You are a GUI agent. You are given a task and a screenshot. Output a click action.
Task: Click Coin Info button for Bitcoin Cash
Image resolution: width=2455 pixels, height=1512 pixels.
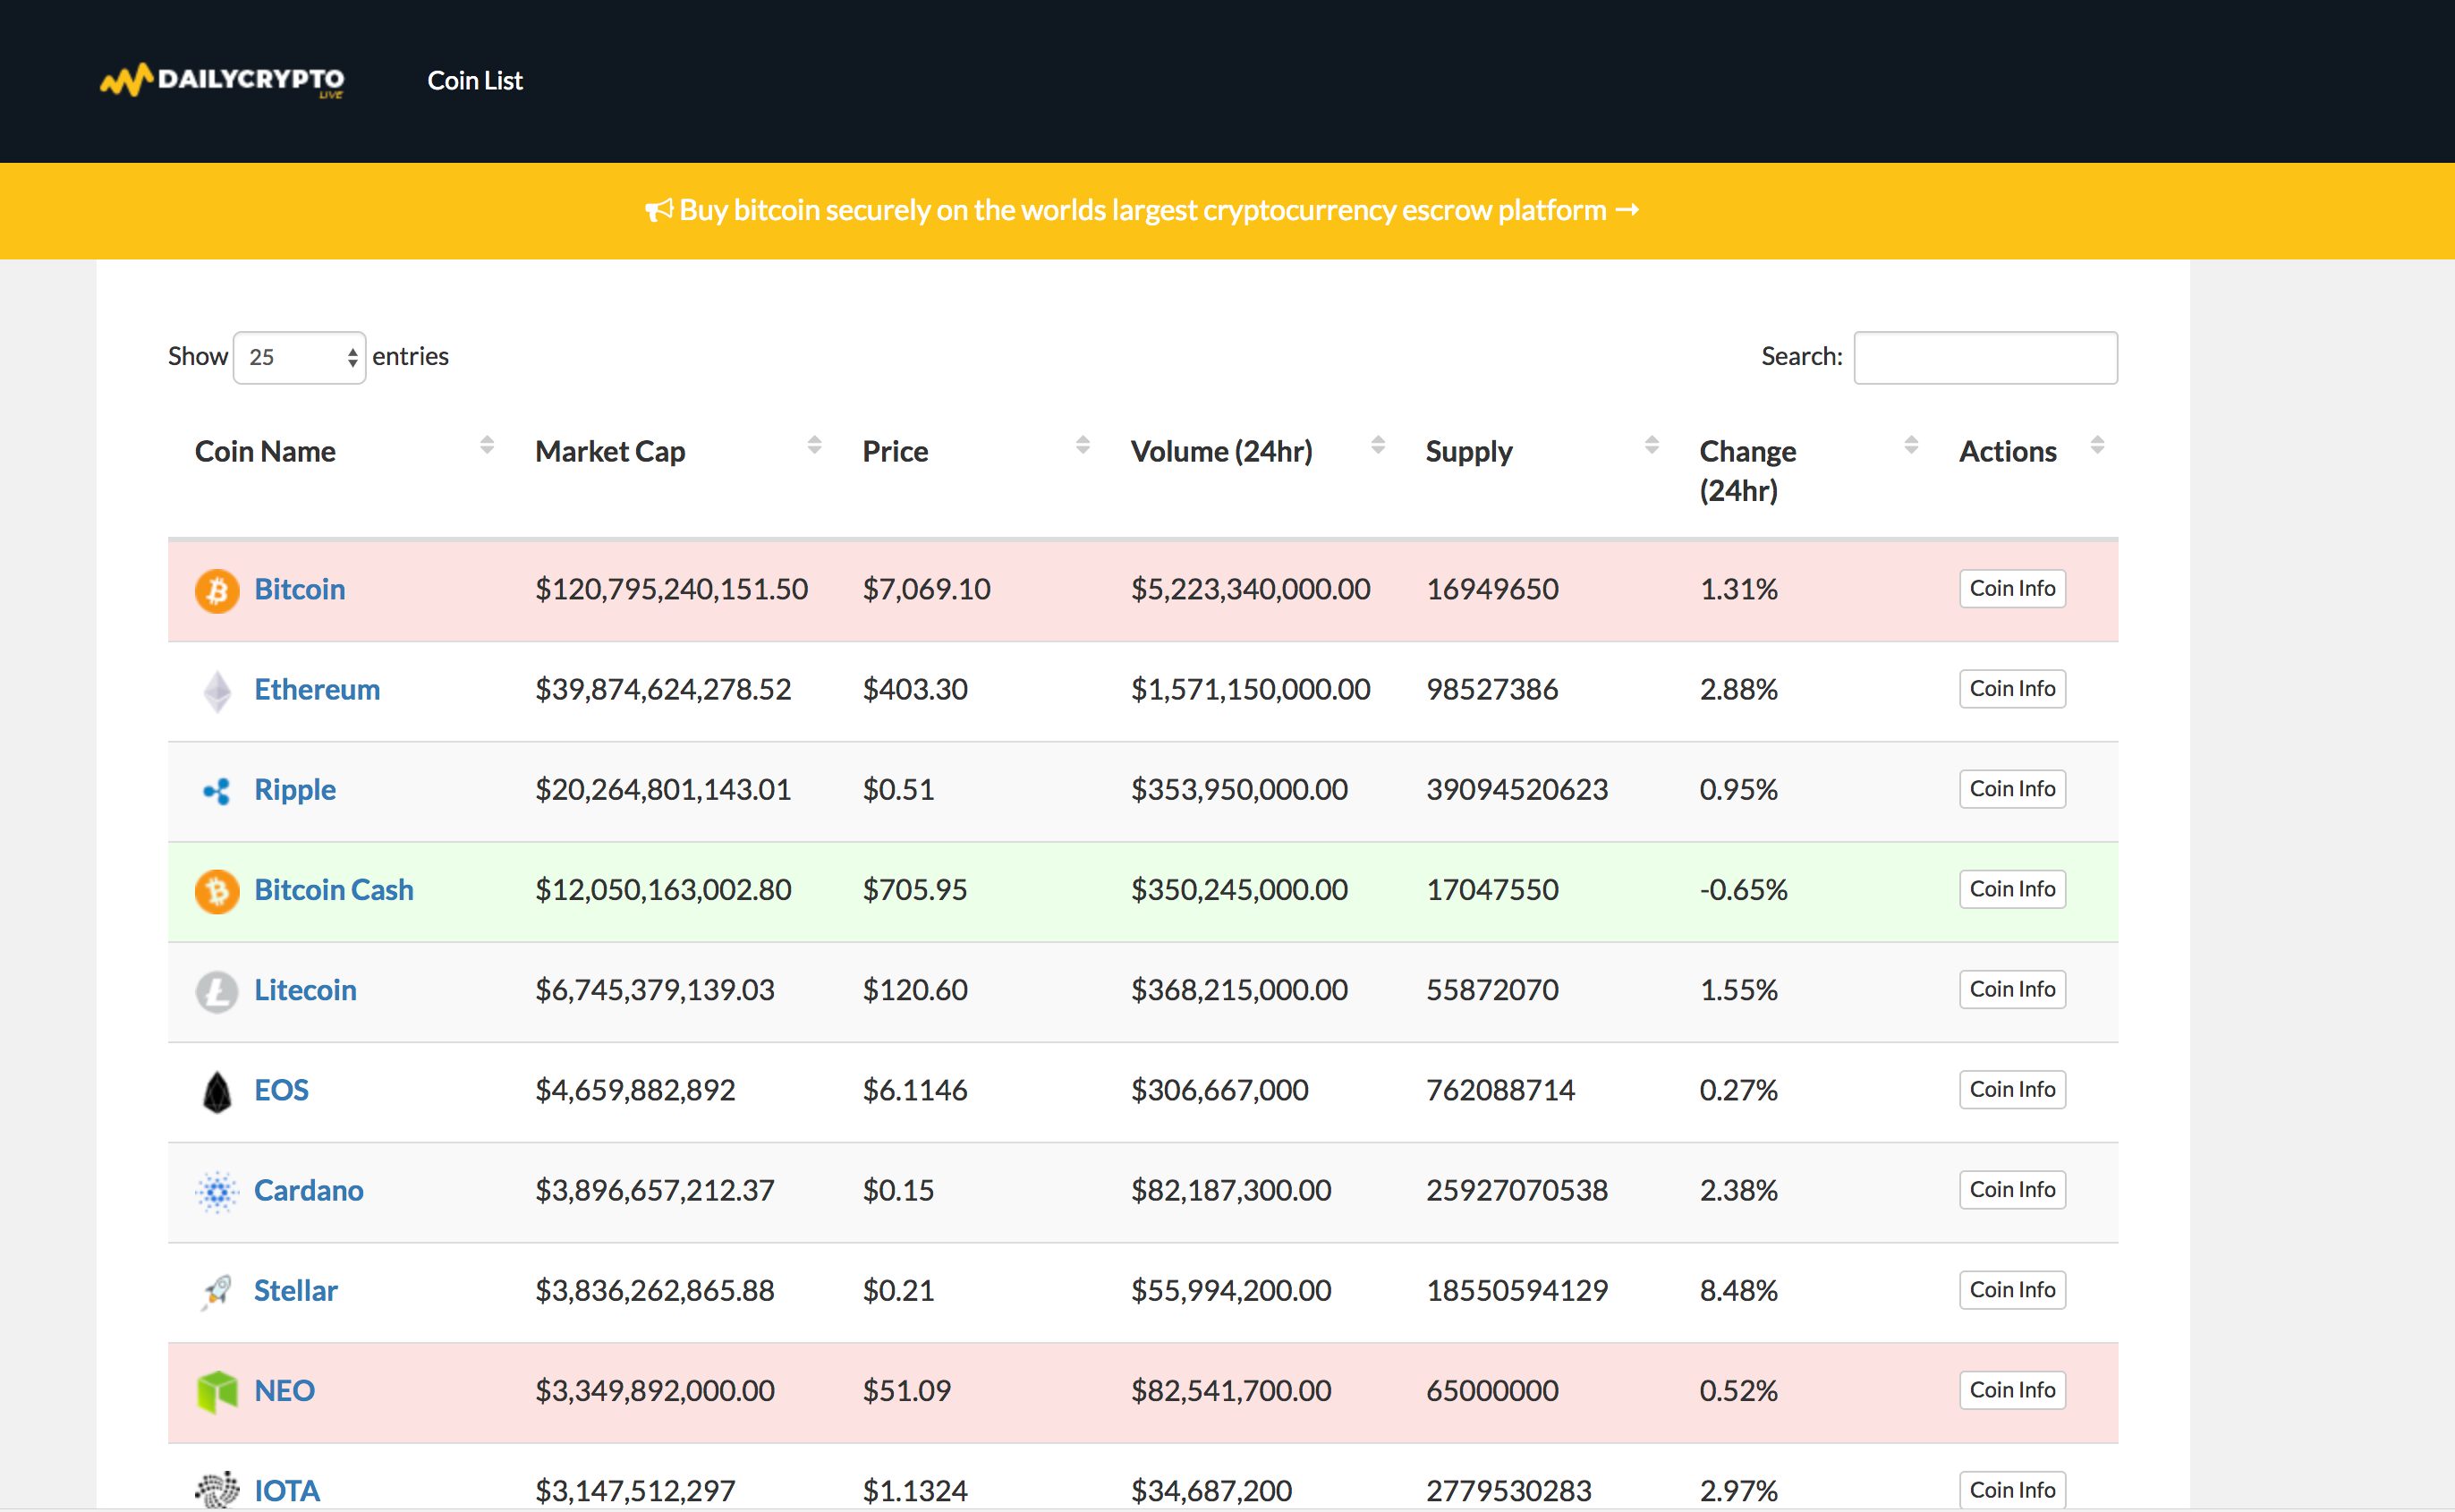coord(2012,888)
